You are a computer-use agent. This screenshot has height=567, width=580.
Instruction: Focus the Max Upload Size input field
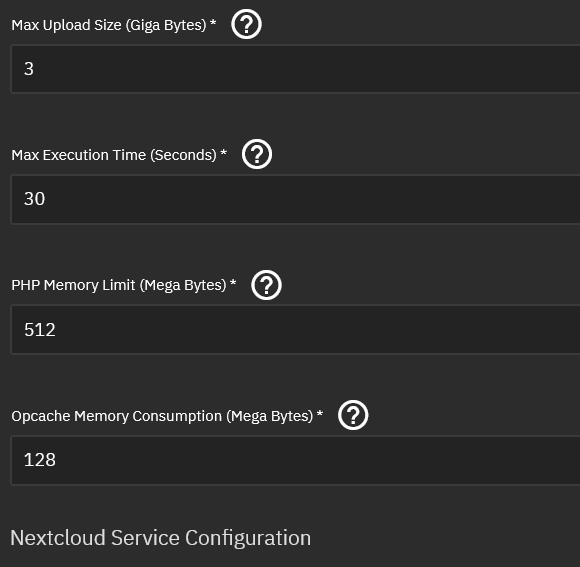click(x=295, y=69)
